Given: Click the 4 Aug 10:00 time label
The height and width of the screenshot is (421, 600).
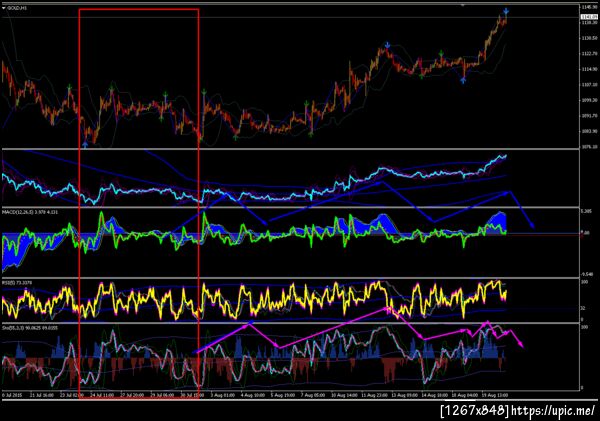Looking at the screenshot, I should tap(253, 395).
